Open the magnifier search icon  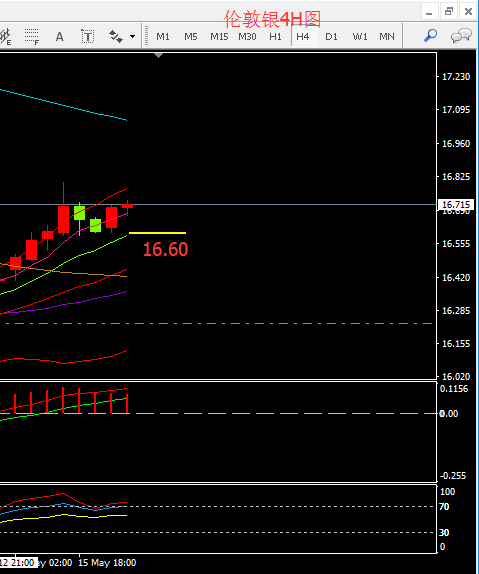pos(430,36)
